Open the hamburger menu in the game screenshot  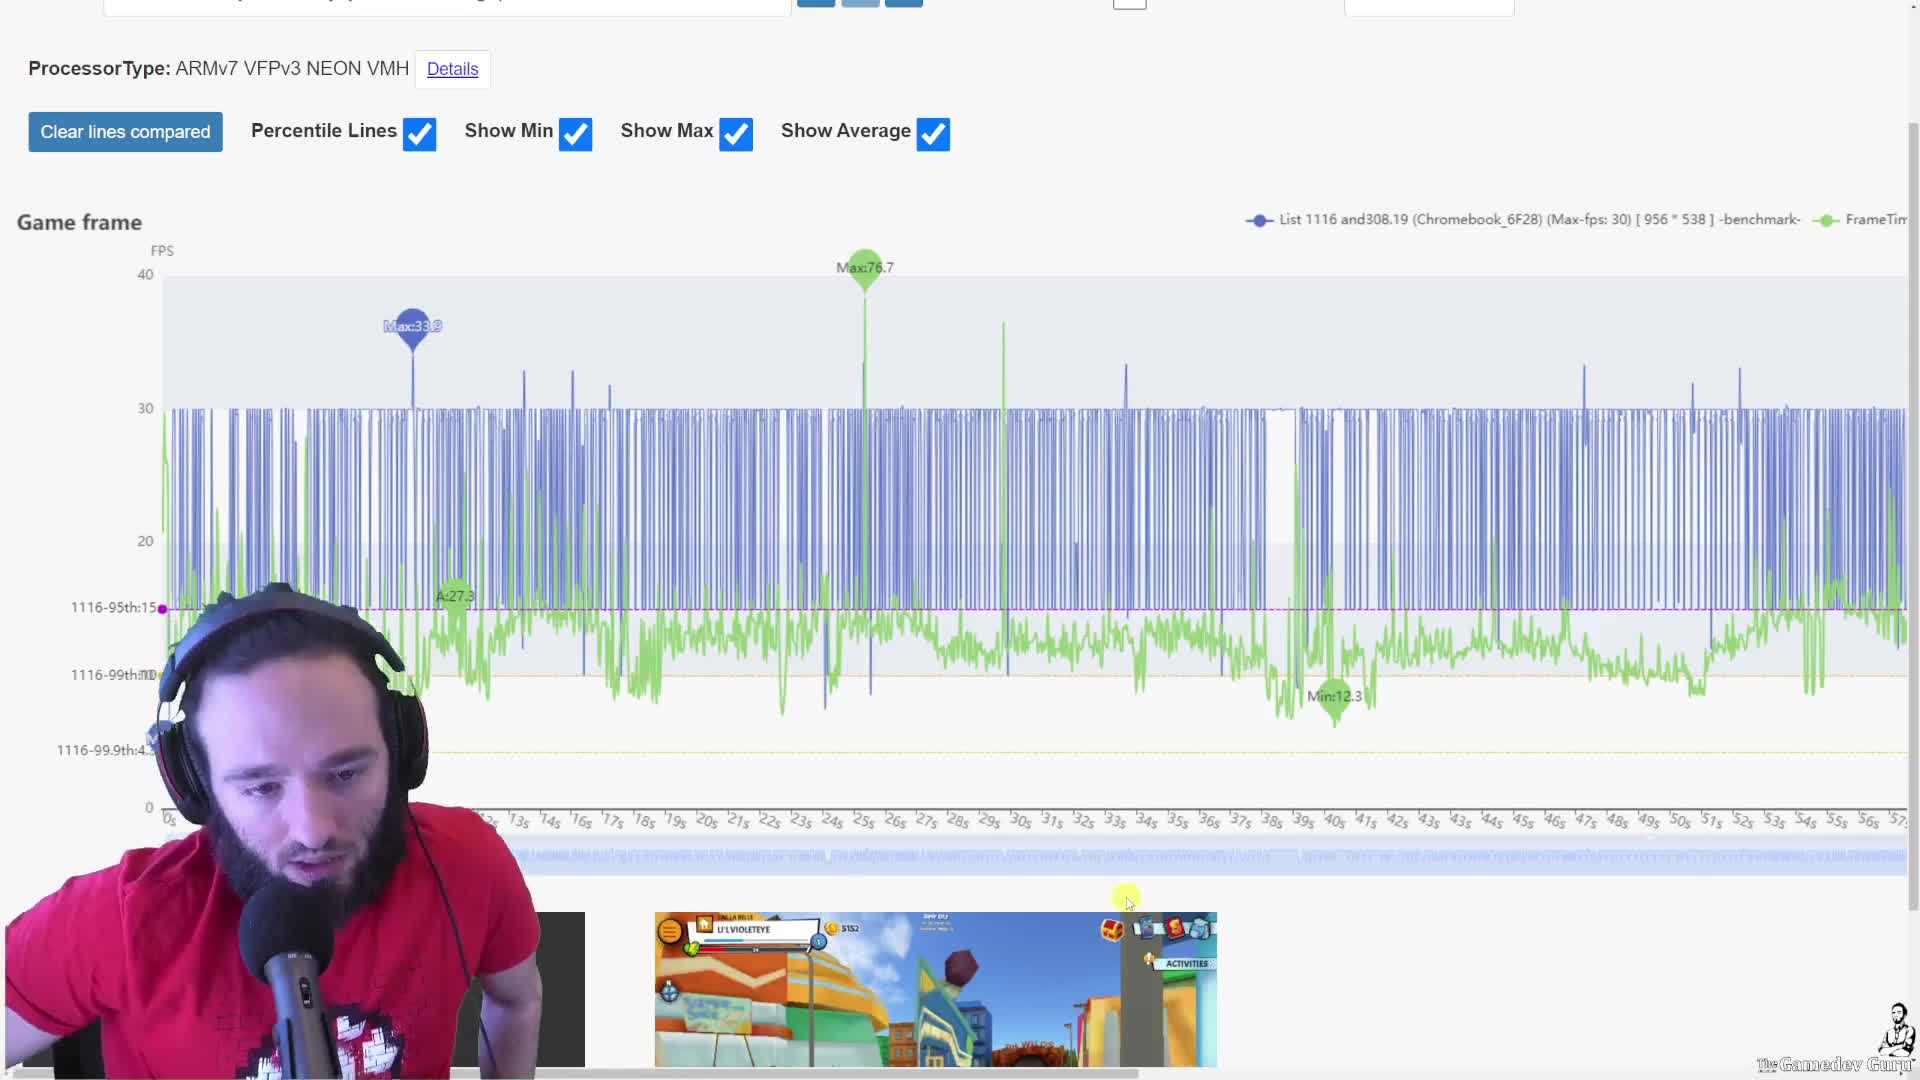668,929
